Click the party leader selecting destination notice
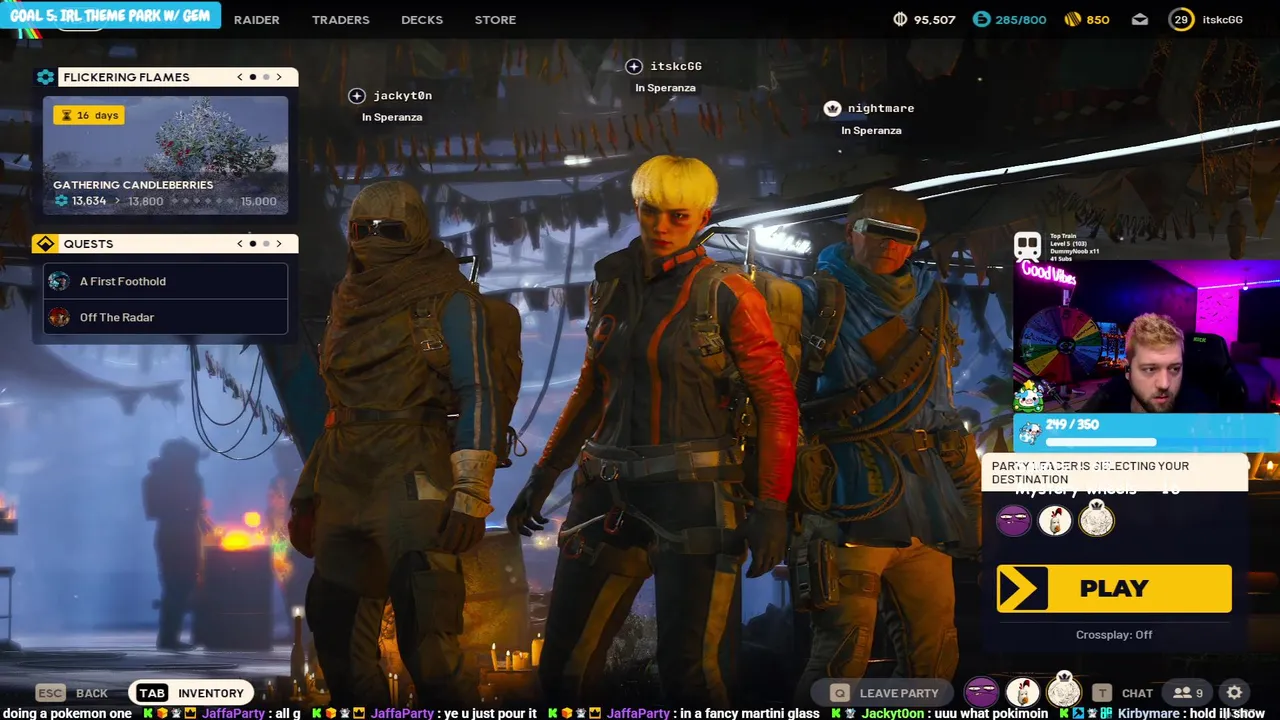The width and height of the screenshot is (1280, 720). (x=1115, y=472)
